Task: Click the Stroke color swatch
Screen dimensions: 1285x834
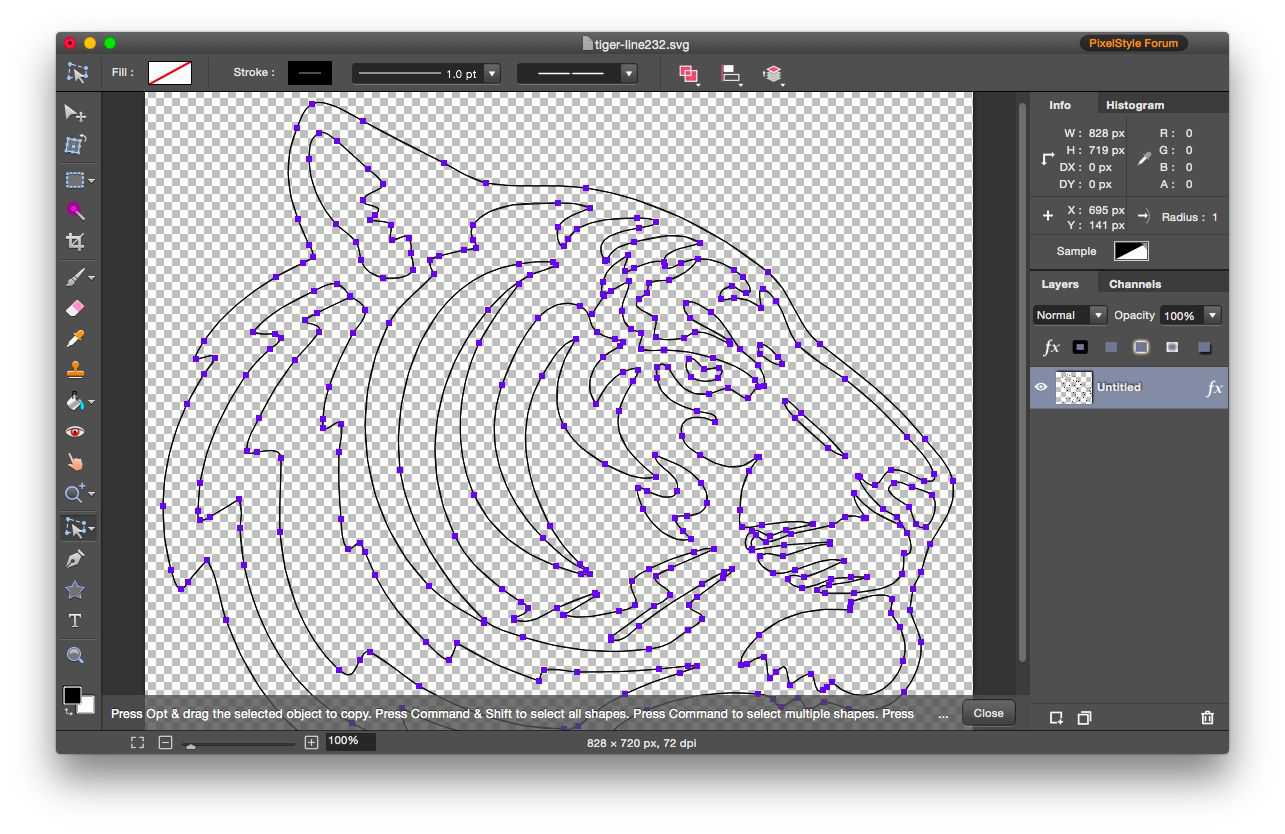Action: click(x=310, y=73)
